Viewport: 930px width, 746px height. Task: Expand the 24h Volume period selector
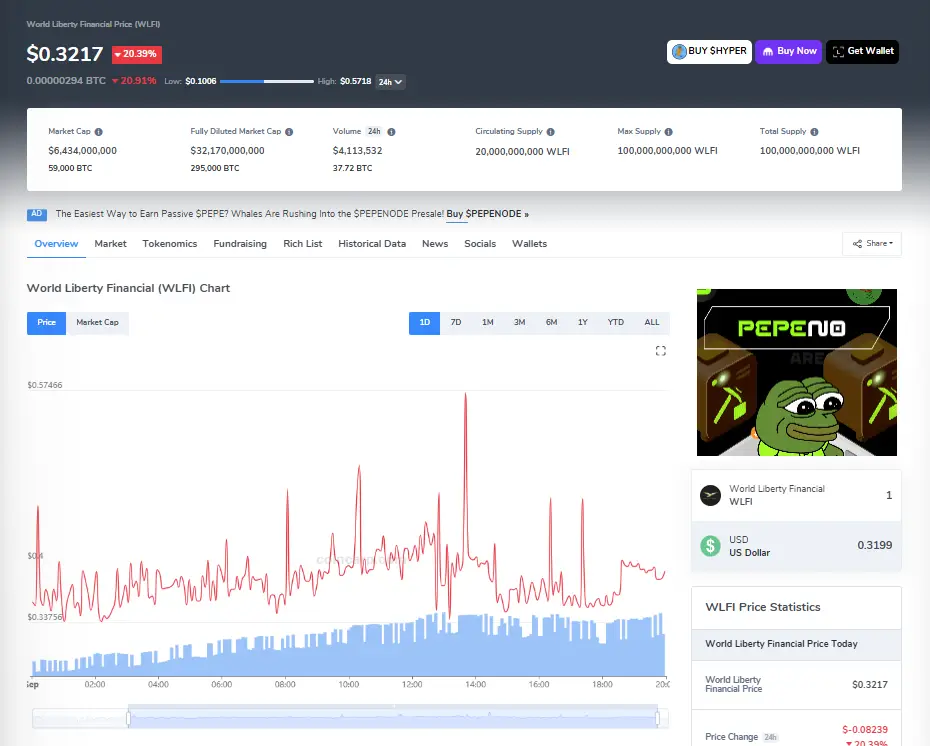coord(373,132)
